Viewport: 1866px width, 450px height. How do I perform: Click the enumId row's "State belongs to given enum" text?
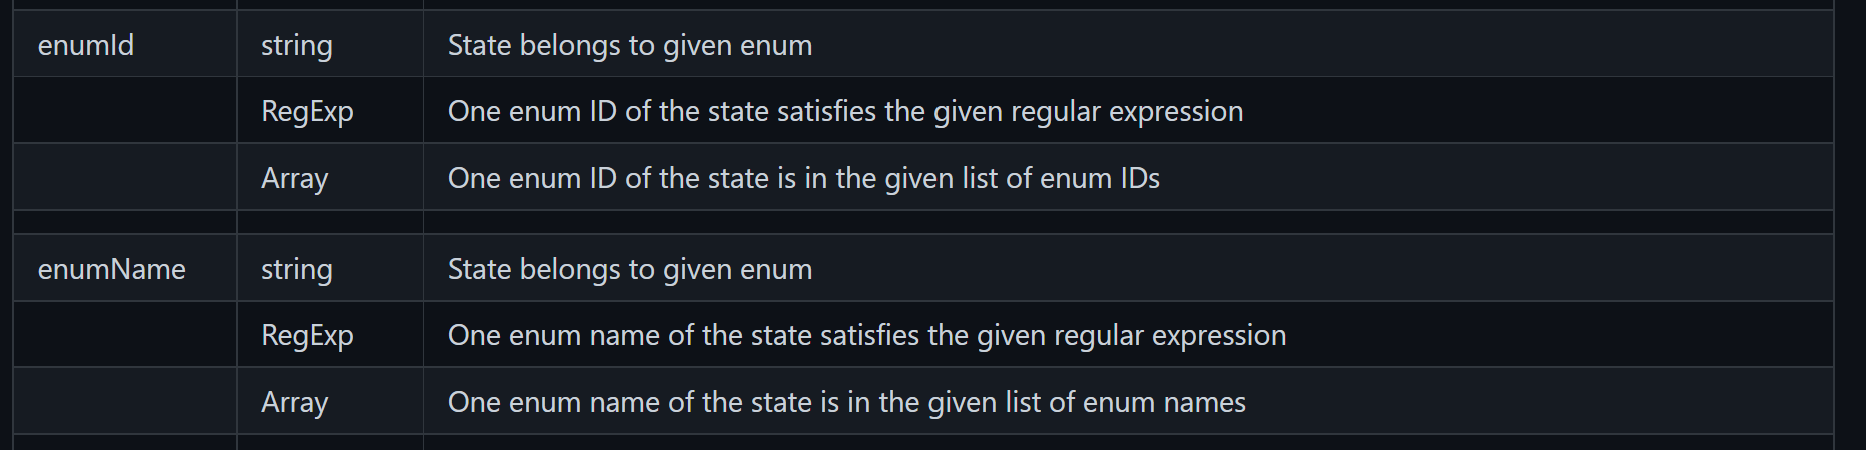point(629,45)
